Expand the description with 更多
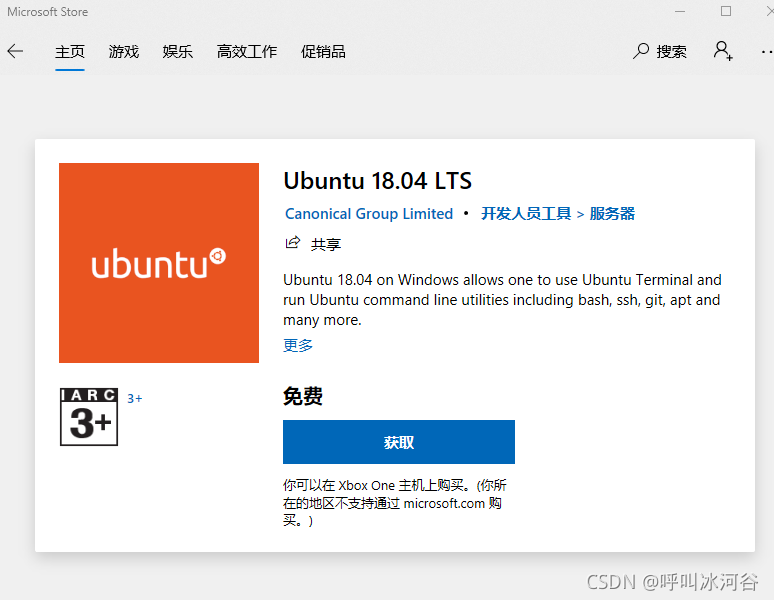 pos(298,345)
